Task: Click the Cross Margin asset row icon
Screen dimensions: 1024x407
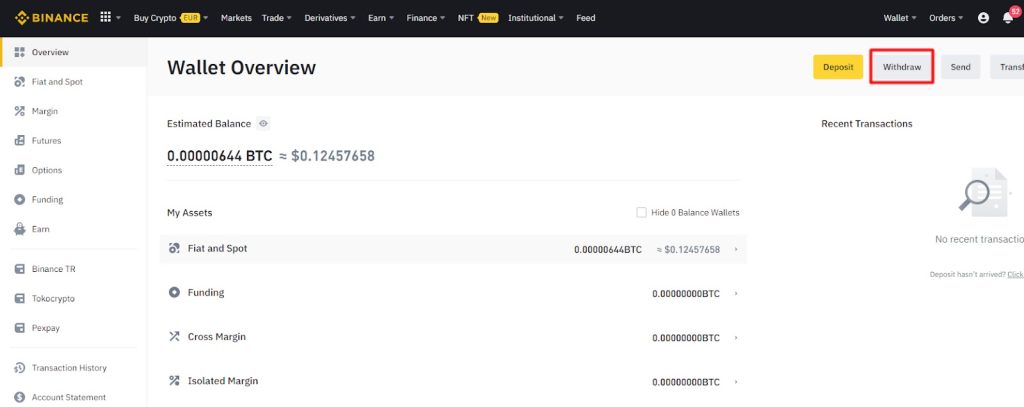Action: click(174, 336)
